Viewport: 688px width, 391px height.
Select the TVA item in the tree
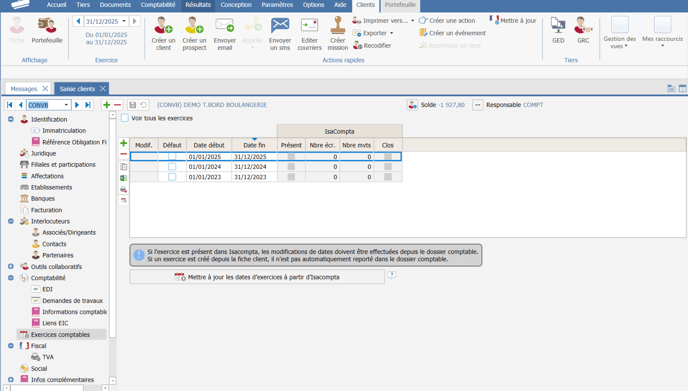click(x=48, y=357)
